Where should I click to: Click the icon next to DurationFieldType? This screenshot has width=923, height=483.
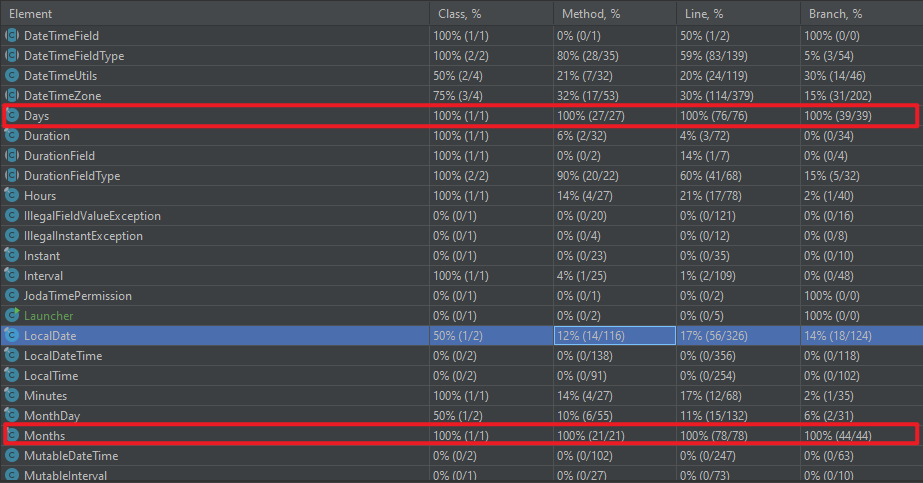click(x=12, y=175)
